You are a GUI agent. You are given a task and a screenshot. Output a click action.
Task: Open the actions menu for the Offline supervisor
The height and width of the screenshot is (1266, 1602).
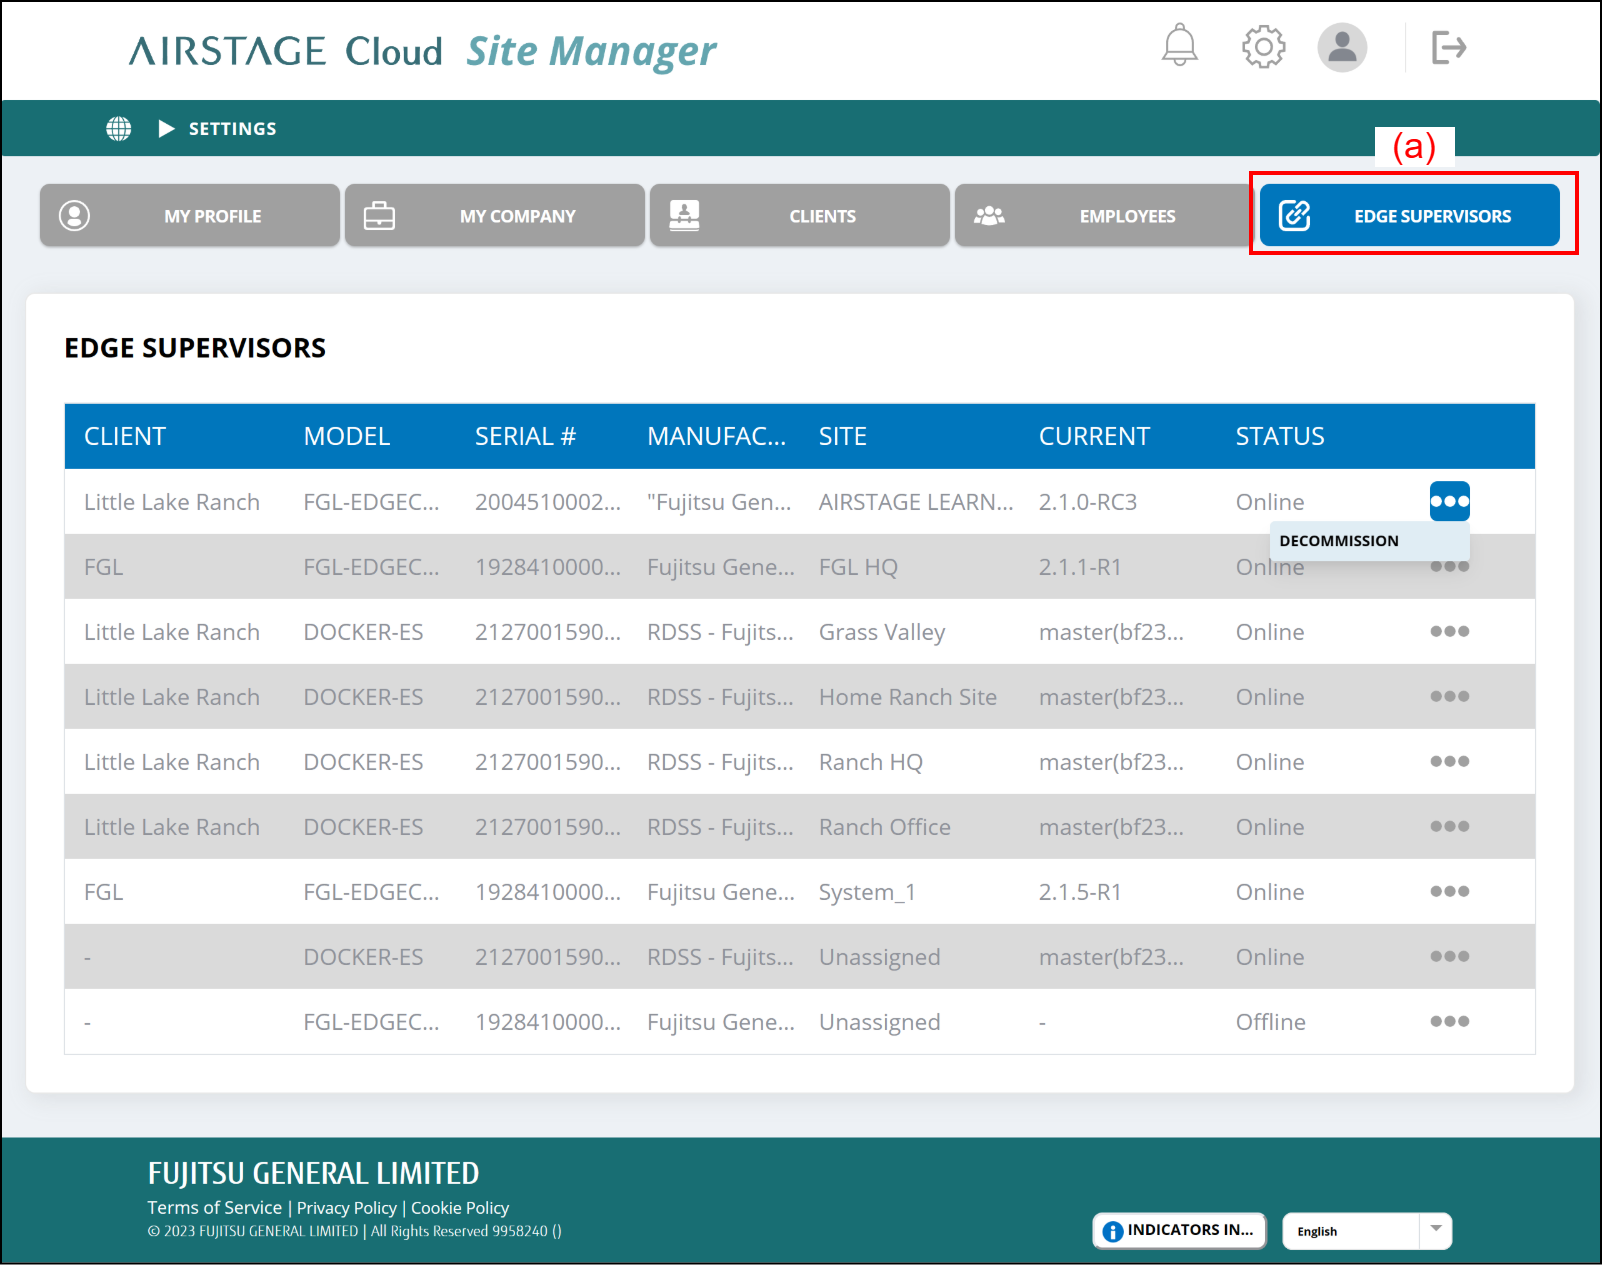point(1449,1021)
